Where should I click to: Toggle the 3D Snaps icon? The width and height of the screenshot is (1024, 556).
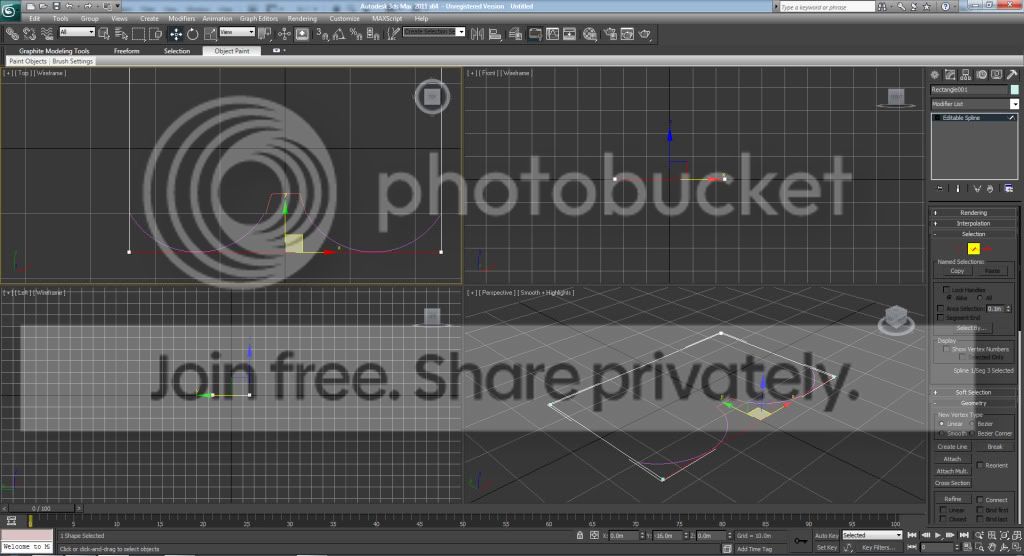click(x=322, y=34)
